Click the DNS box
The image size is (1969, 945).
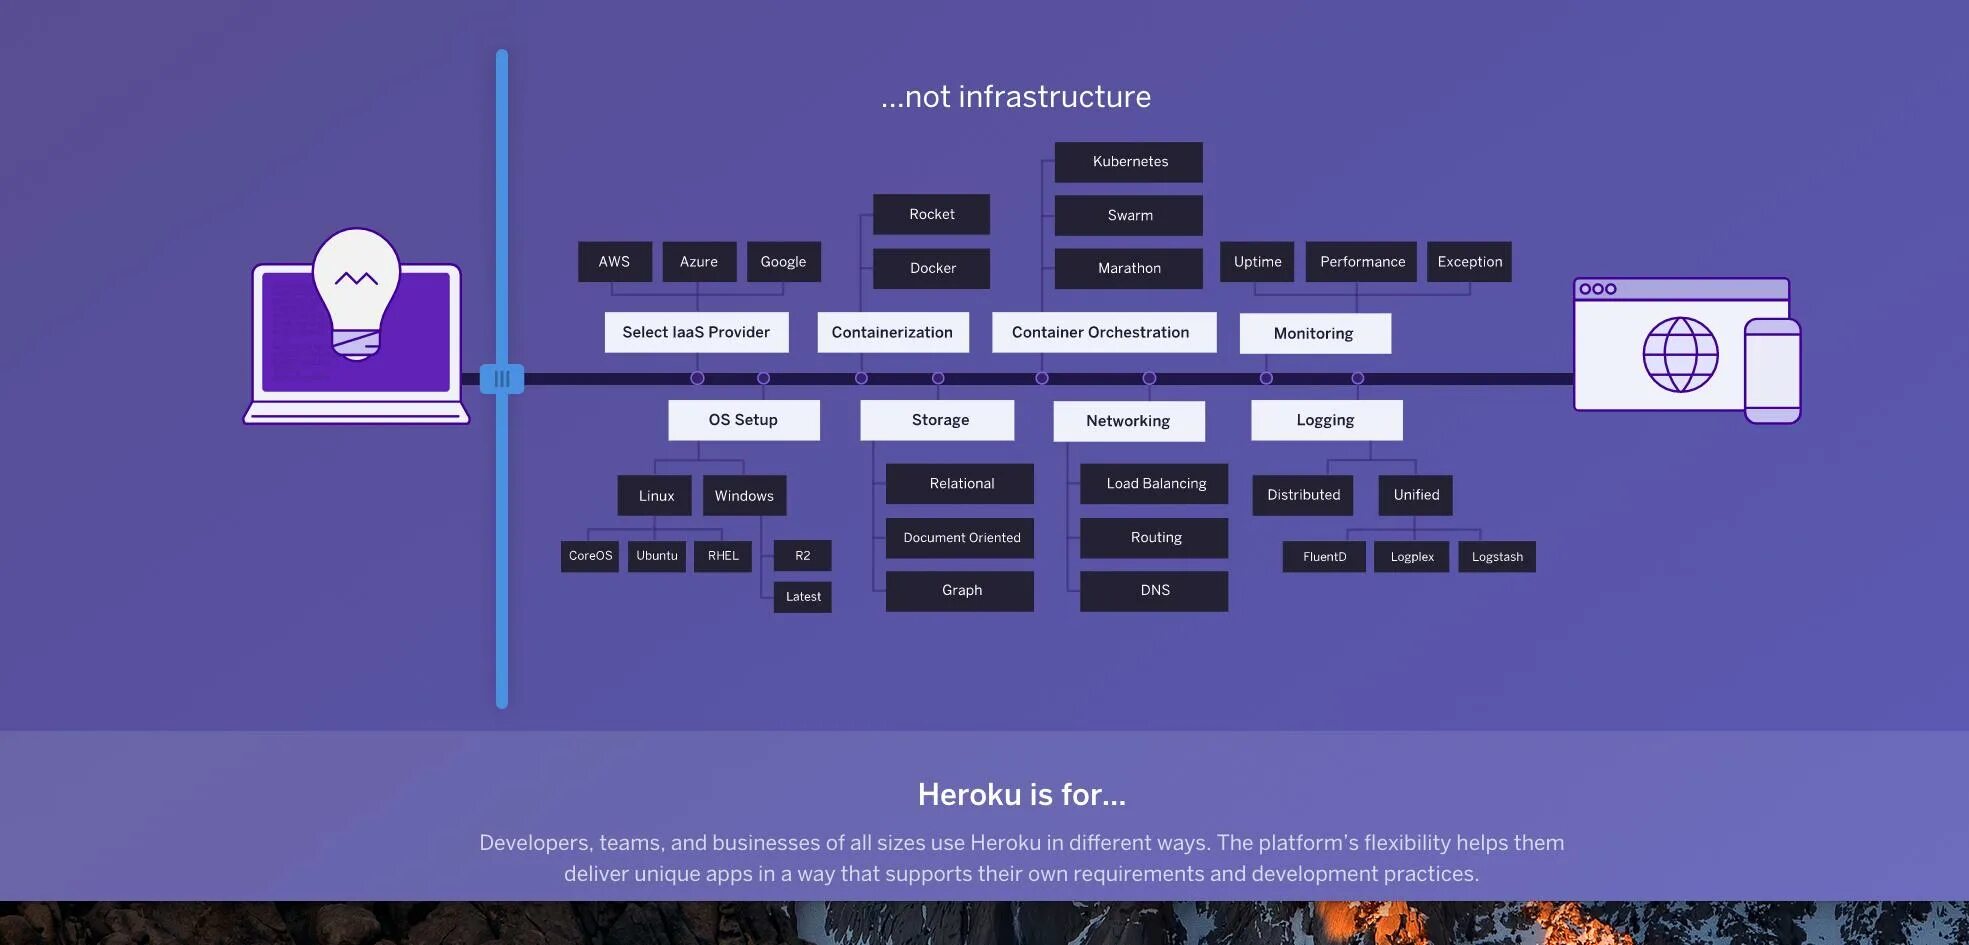(1154, 591)
